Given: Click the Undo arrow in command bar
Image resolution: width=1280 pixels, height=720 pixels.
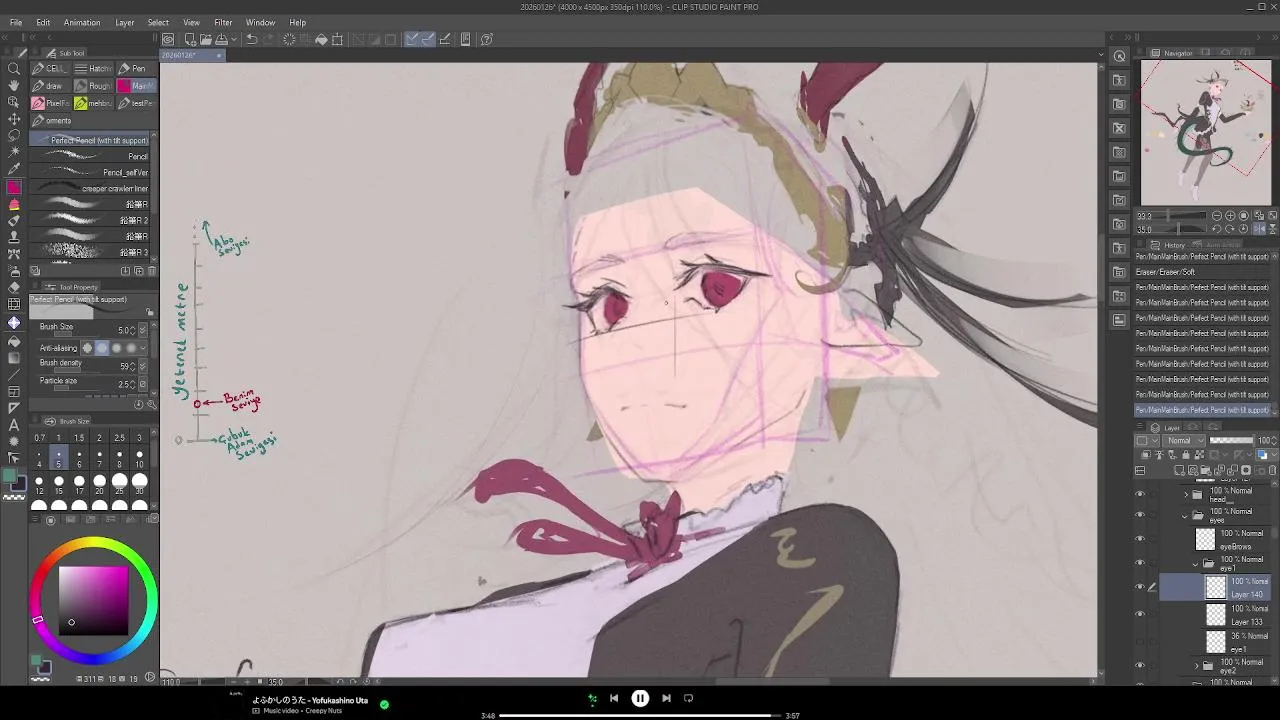Looking at the screenshot, I should click(x=252, y=39).
